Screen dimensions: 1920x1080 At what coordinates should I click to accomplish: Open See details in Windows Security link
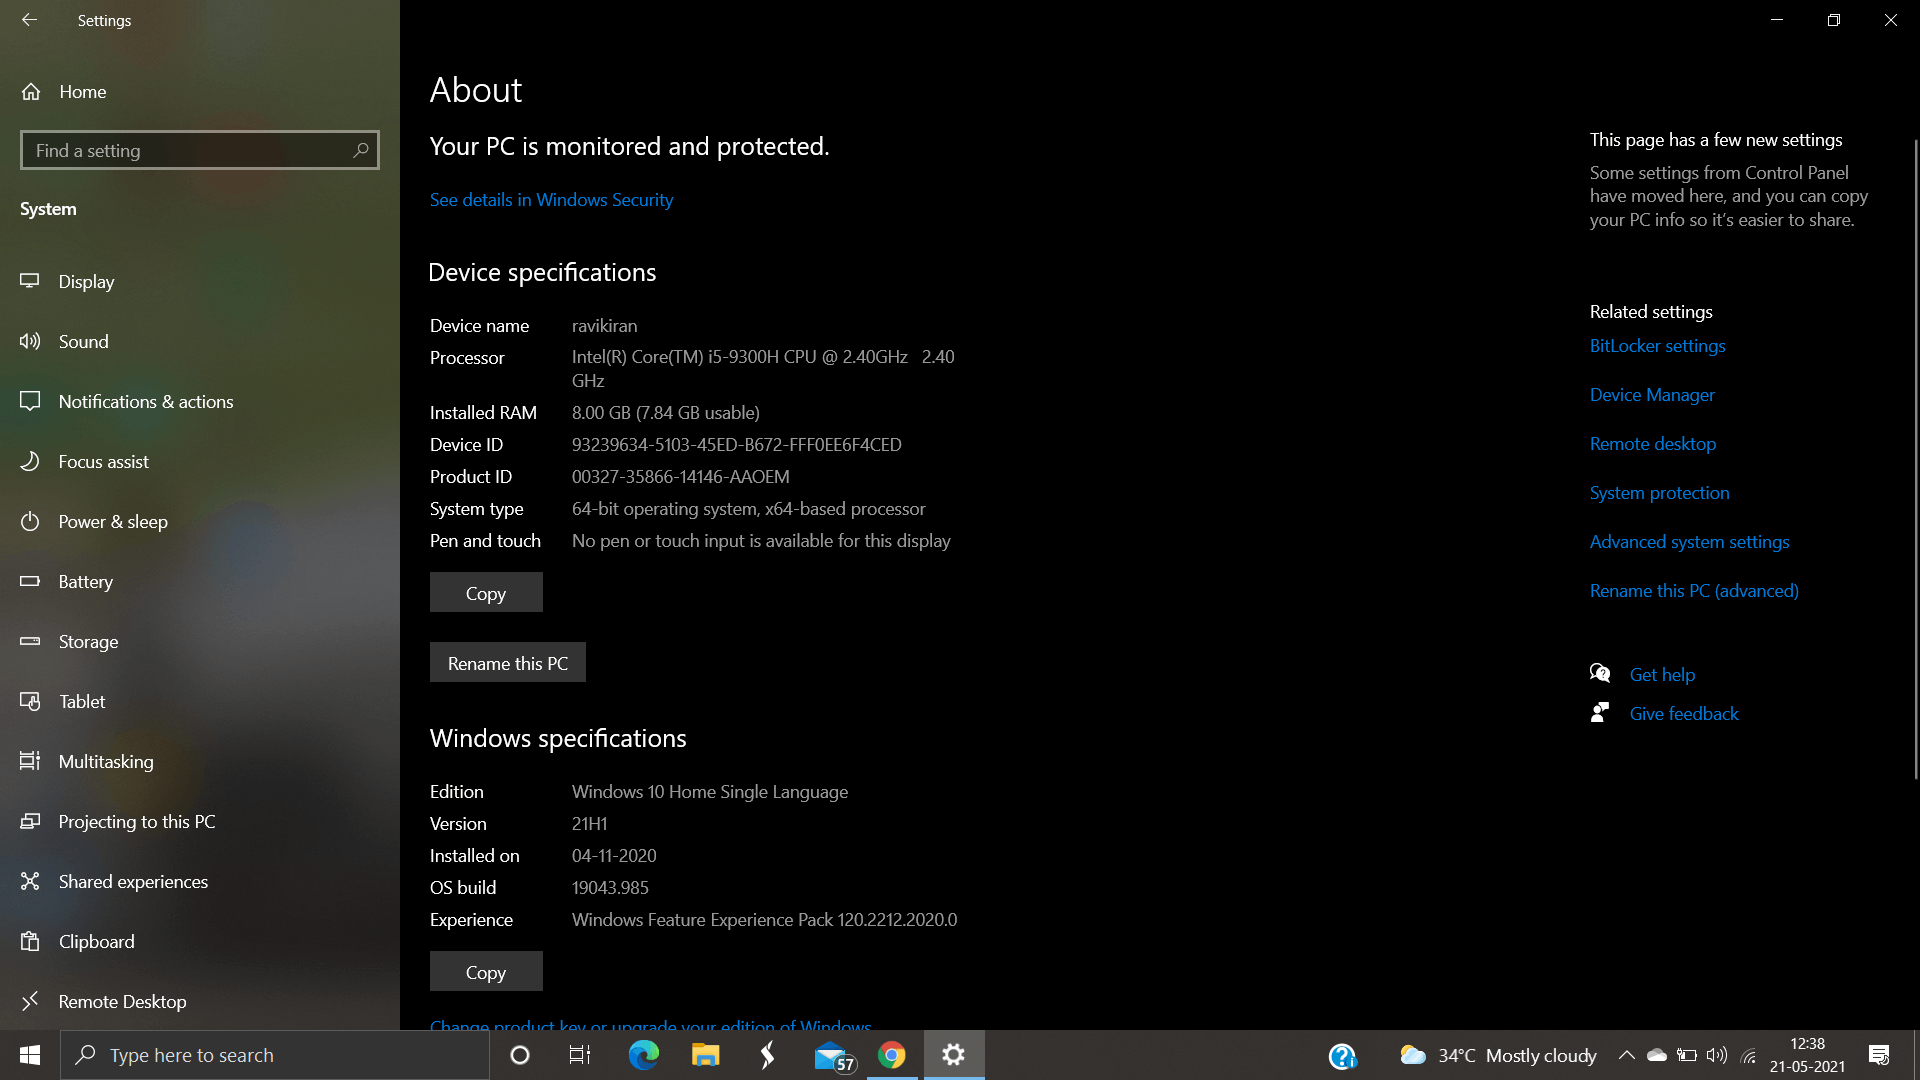(x=551, y=199)
